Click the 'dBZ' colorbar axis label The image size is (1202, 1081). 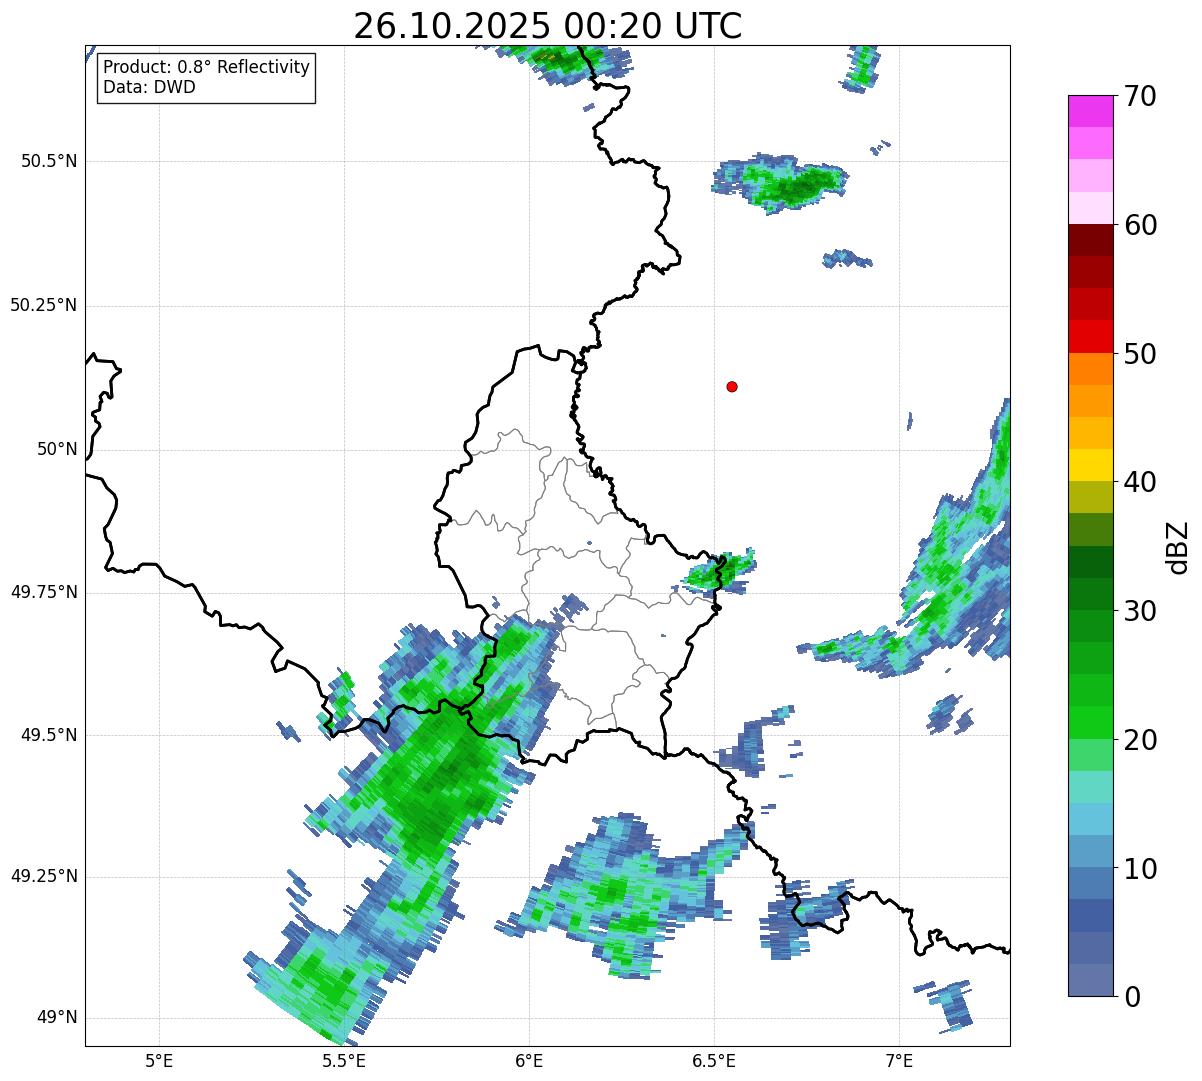(1178, 546)
